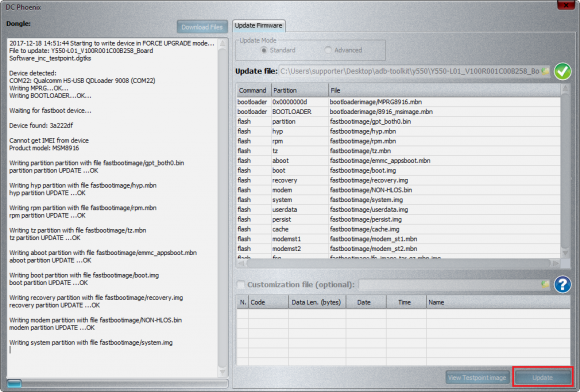Select the hyp partition row
This screenshot has width=580, height=392.
(398, 131)
